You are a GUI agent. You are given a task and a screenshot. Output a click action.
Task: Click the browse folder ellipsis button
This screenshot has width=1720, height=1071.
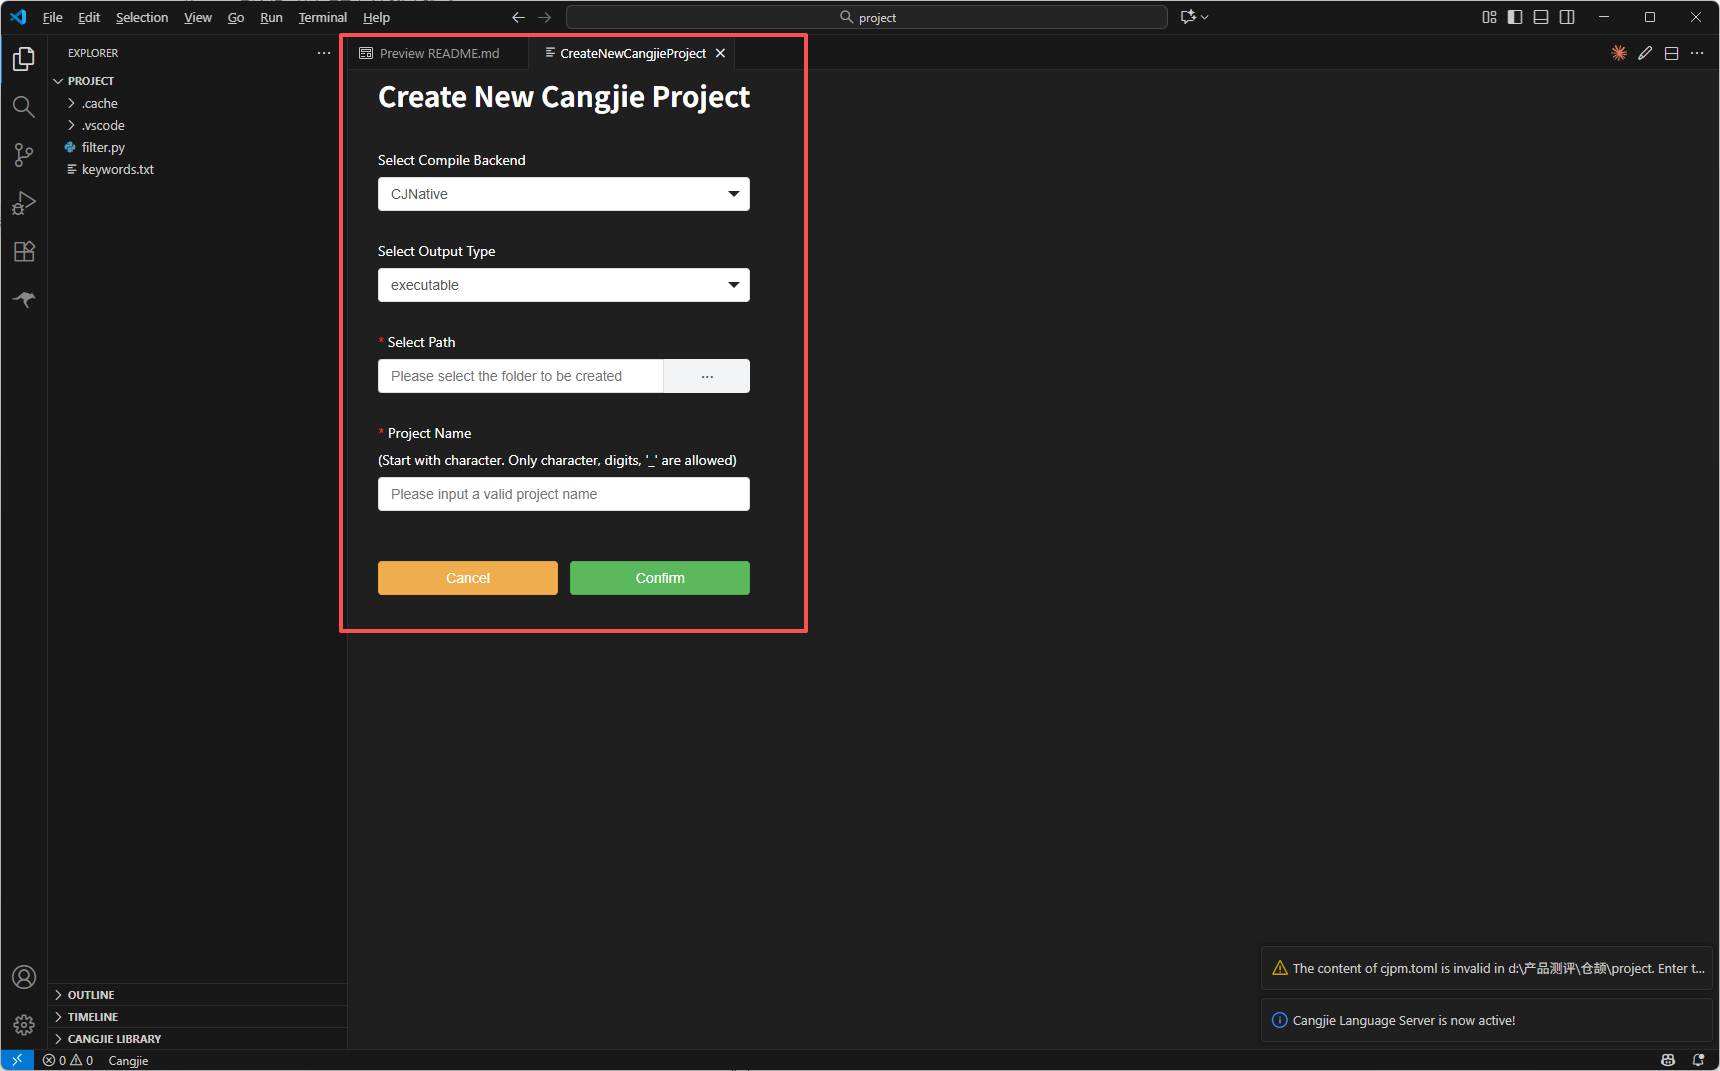pyautogui.click(x=707, y=376)
